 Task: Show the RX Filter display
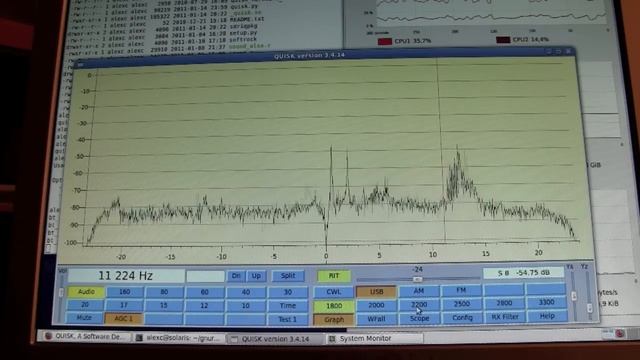coord(505,316)
